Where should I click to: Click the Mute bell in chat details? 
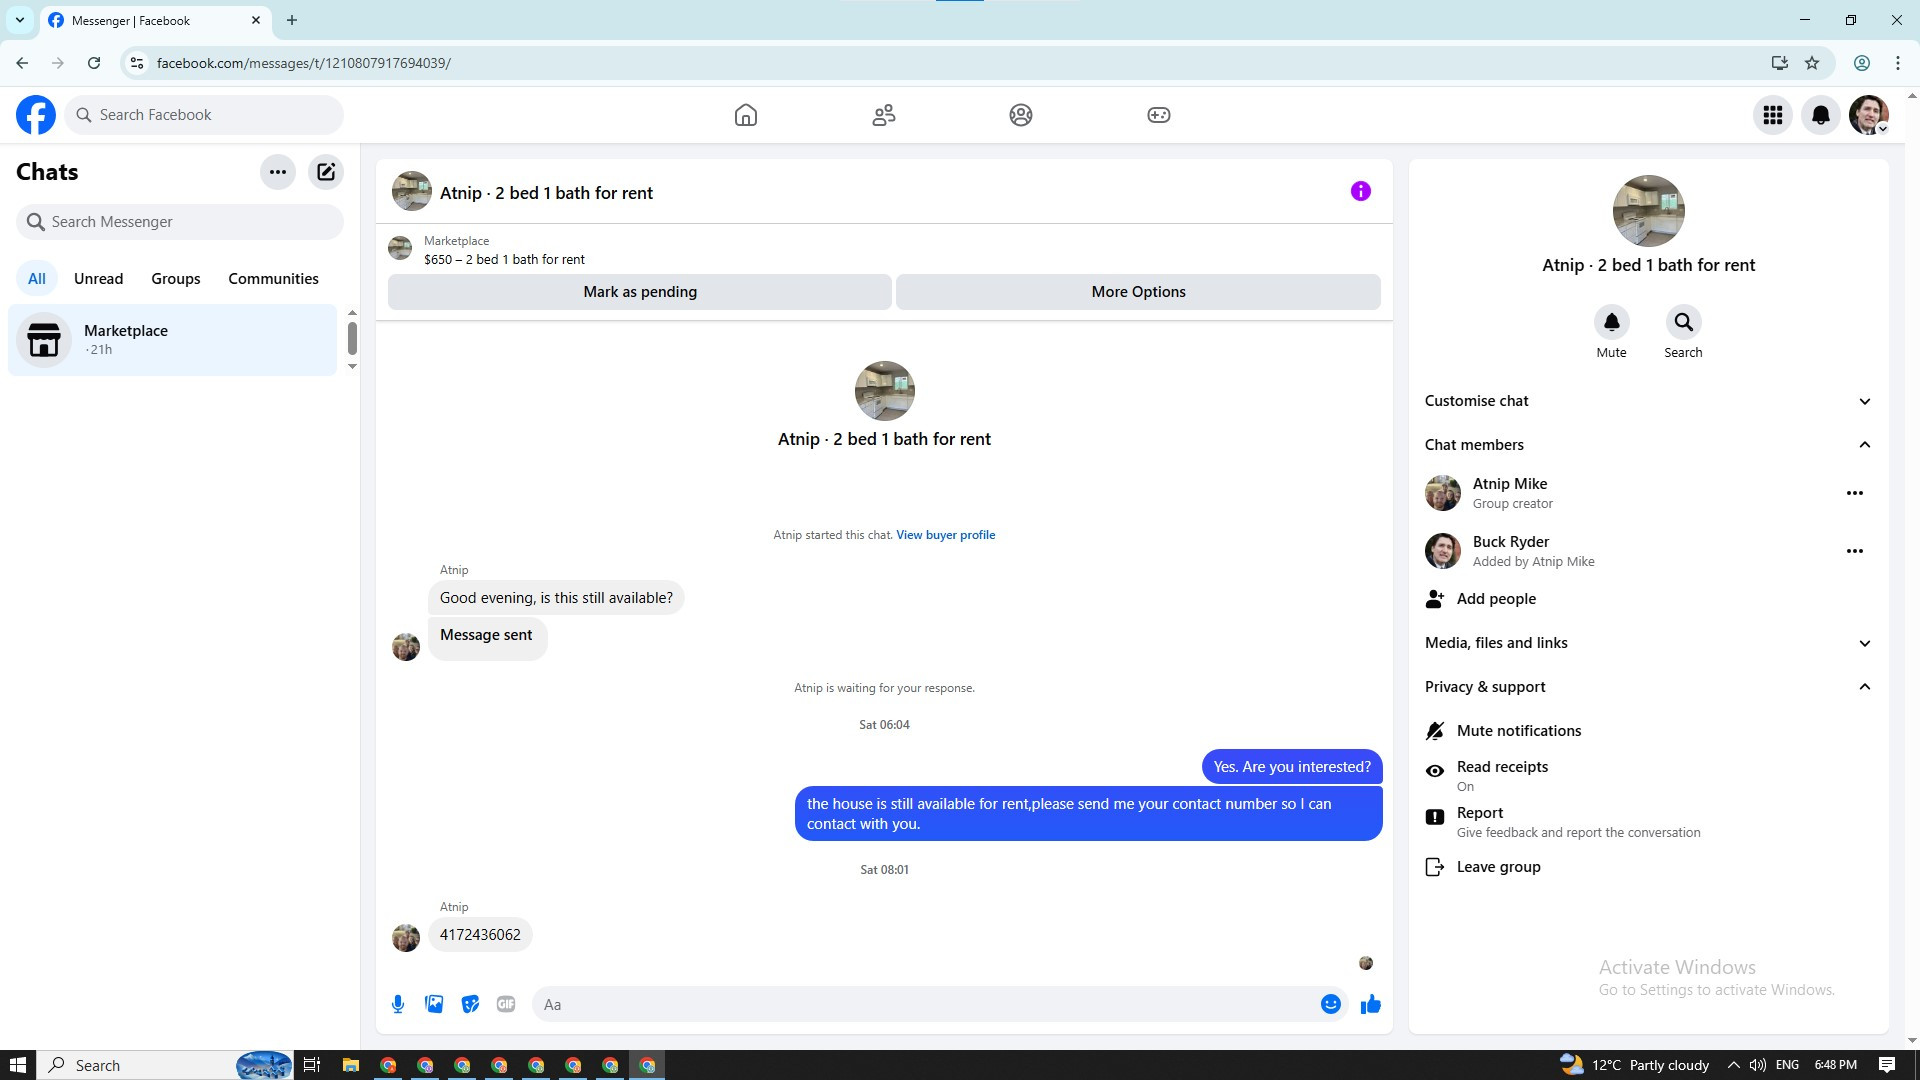pyautogui.click(x=1612, y=322)
